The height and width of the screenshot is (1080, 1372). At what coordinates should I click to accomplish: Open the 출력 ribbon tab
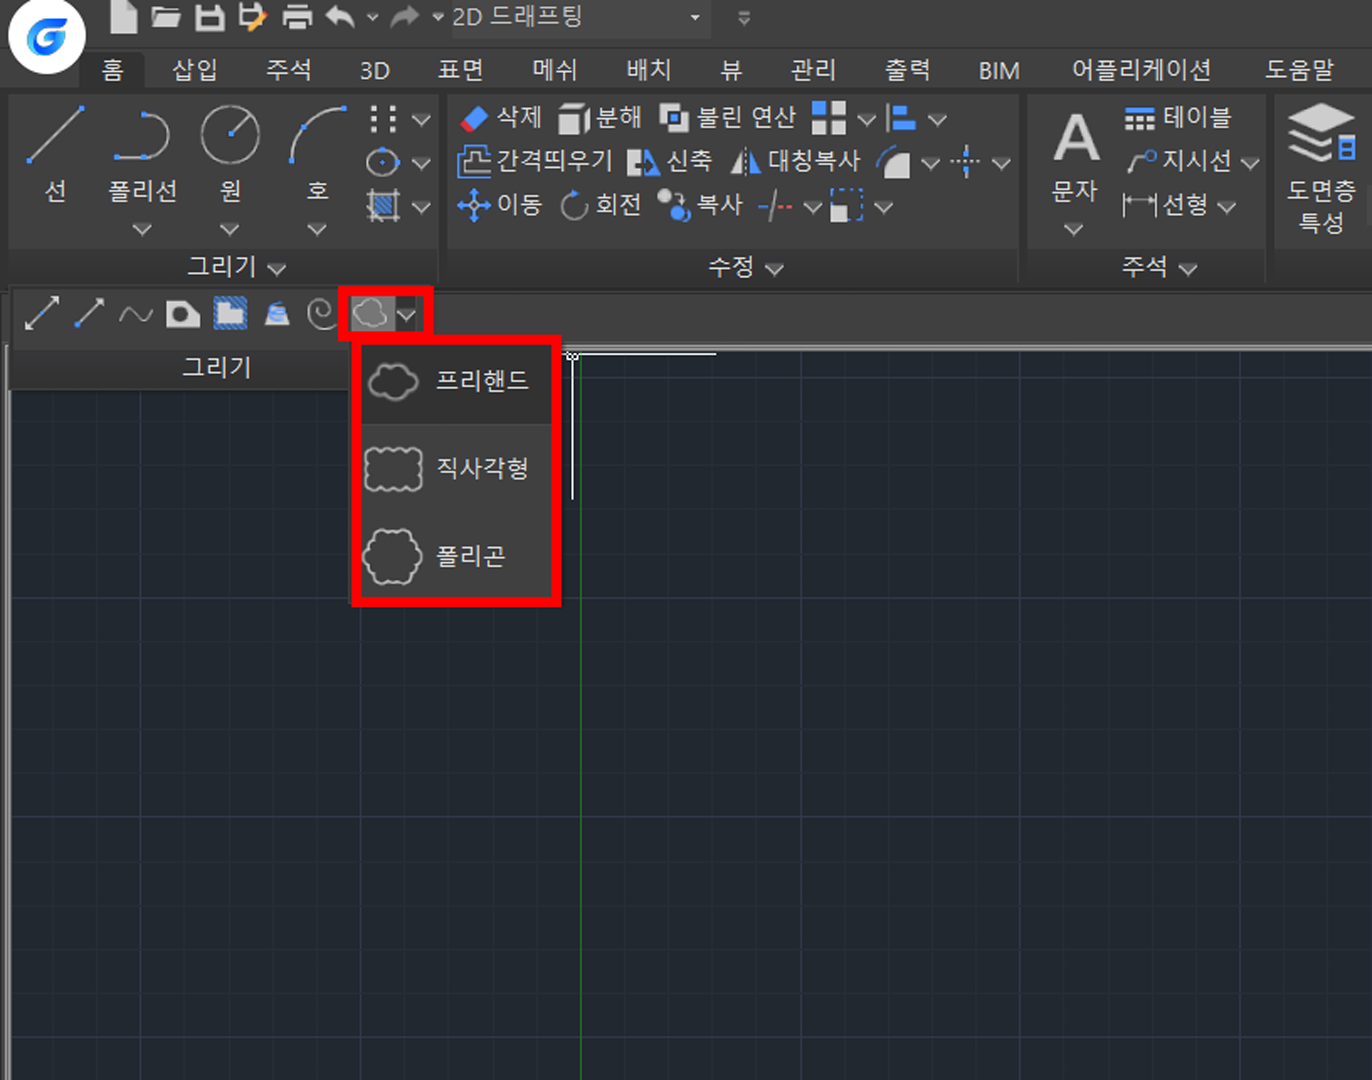point(907,69)
